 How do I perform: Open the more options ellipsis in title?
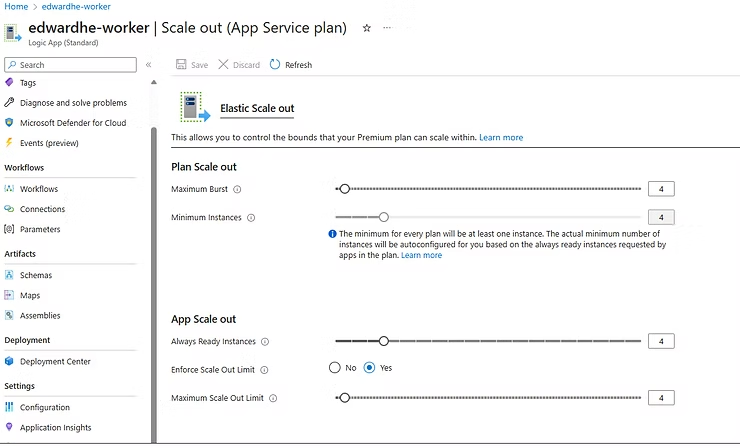coord(387,28)
